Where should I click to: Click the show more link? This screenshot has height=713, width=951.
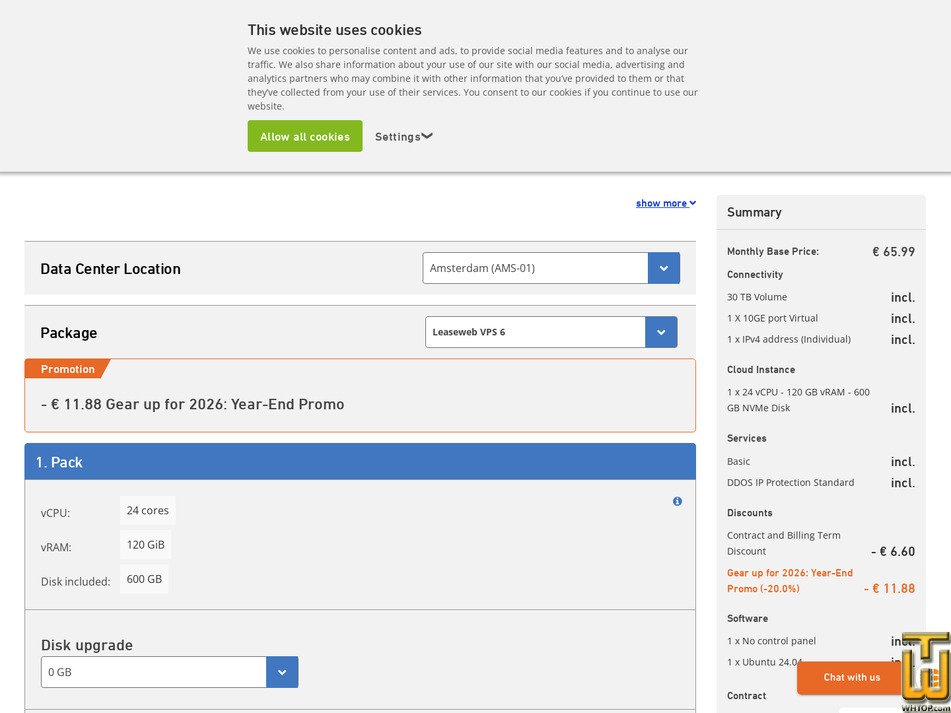665,203
